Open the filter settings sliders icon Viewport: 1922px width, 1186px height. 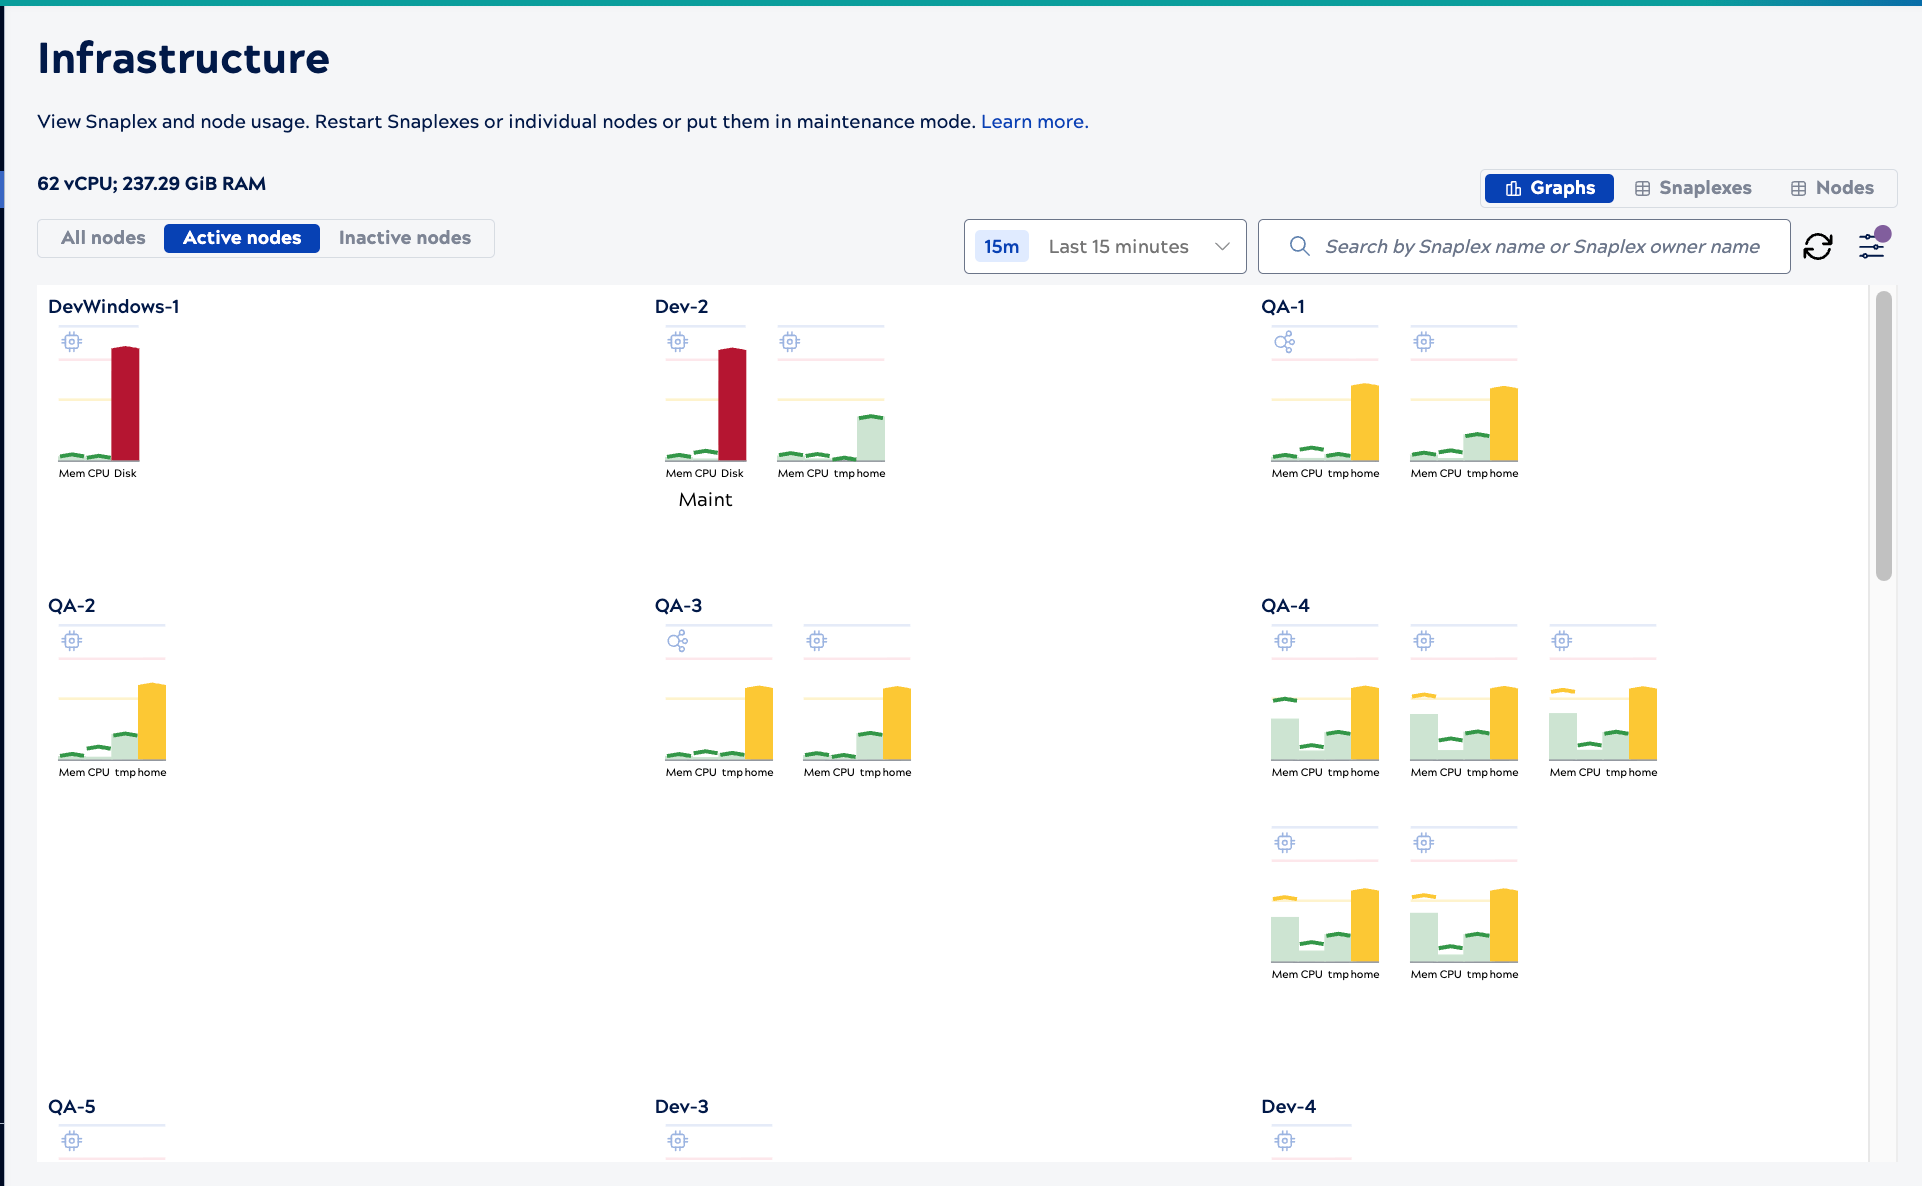tap(1871, 245)
